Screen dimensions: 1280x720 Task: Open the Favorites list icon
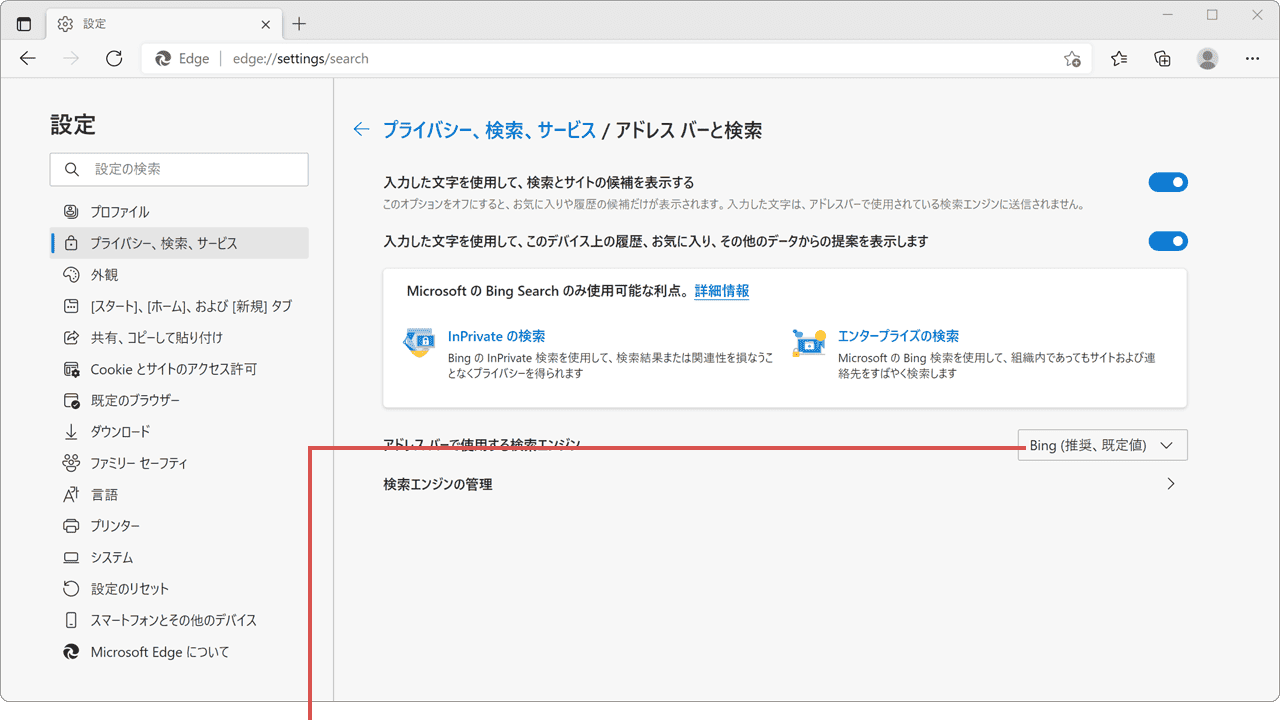(x=1119, y=59)
